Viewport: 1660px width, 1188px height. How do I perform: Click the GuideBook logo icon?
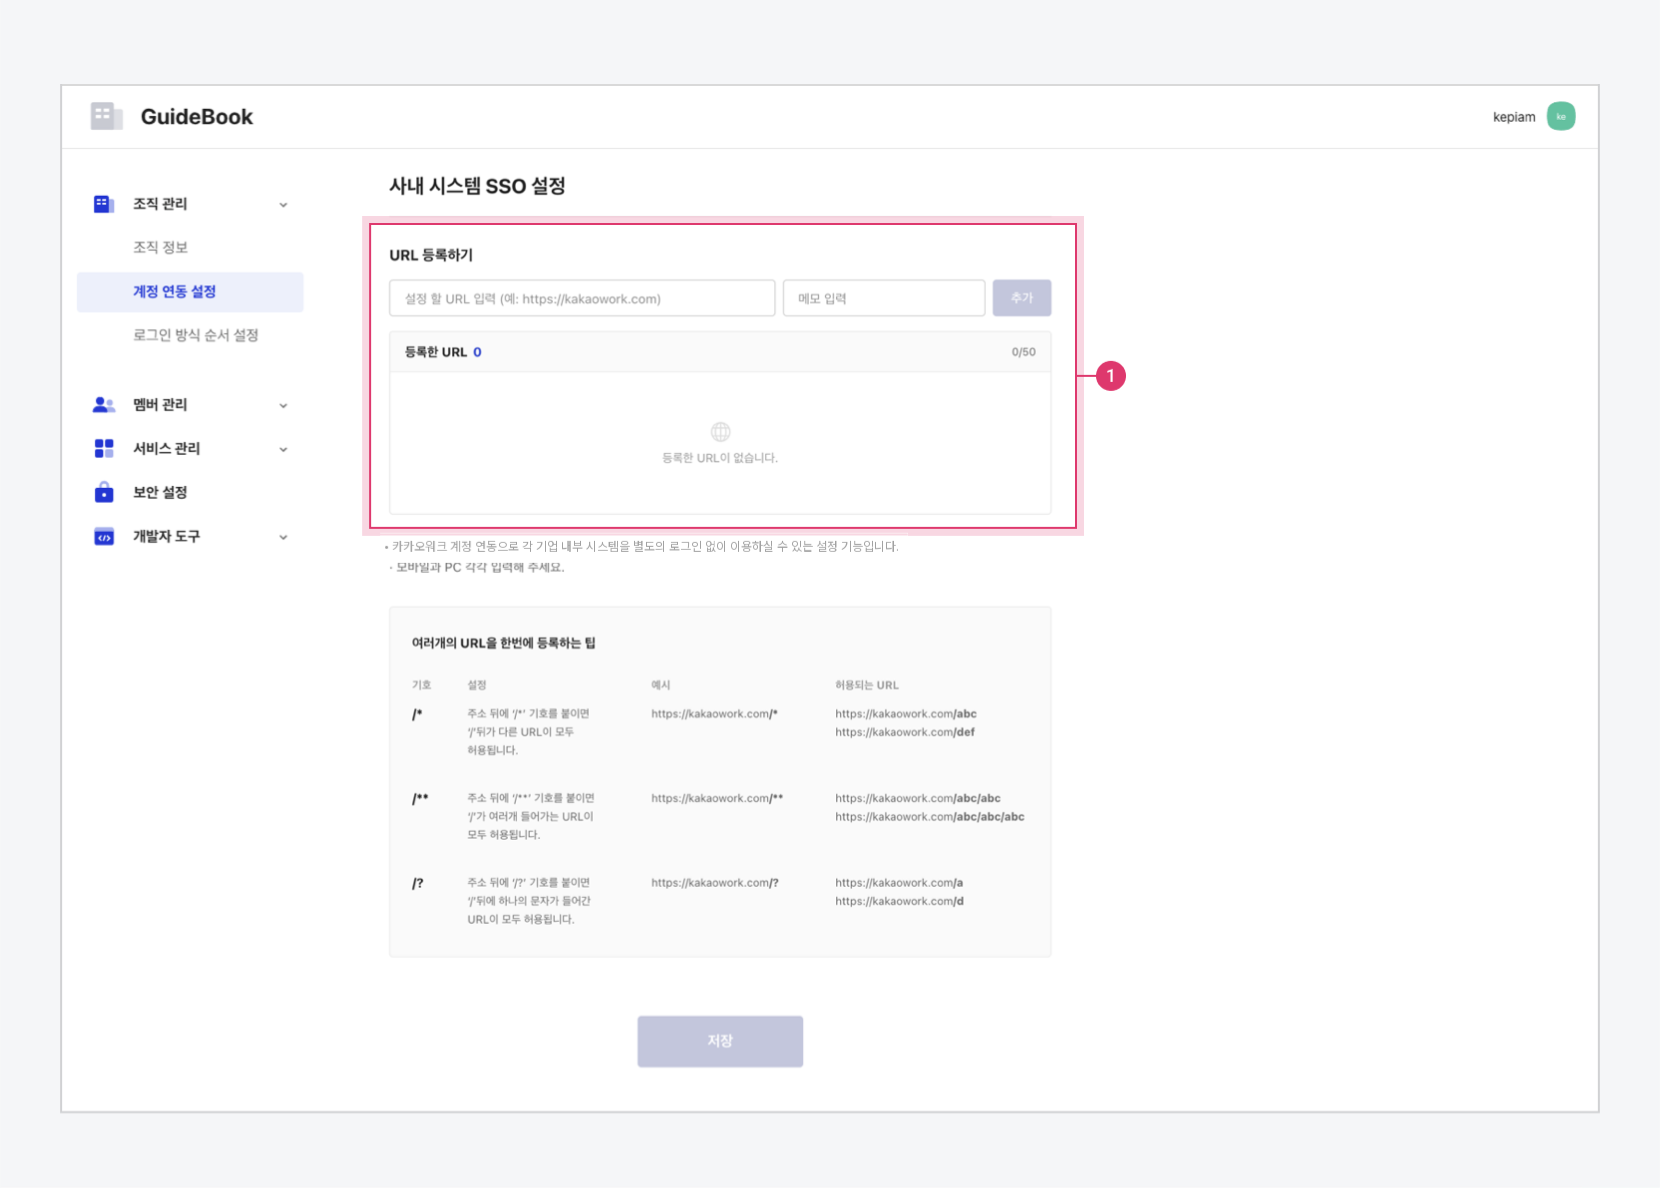point(106,116)
